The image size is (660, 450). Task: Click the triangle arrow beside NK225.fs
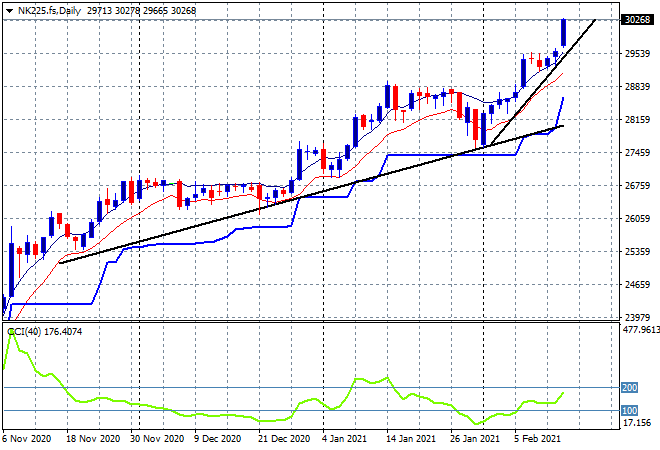coord(9,11)
